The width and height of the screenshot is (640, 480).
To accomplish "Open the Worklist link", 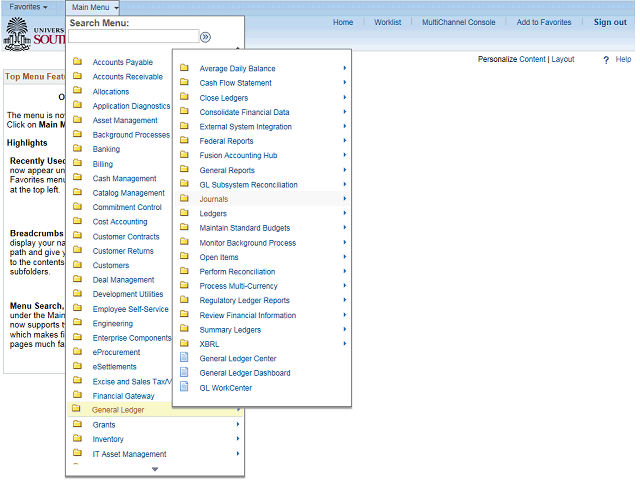I will (x=387, y=22).
